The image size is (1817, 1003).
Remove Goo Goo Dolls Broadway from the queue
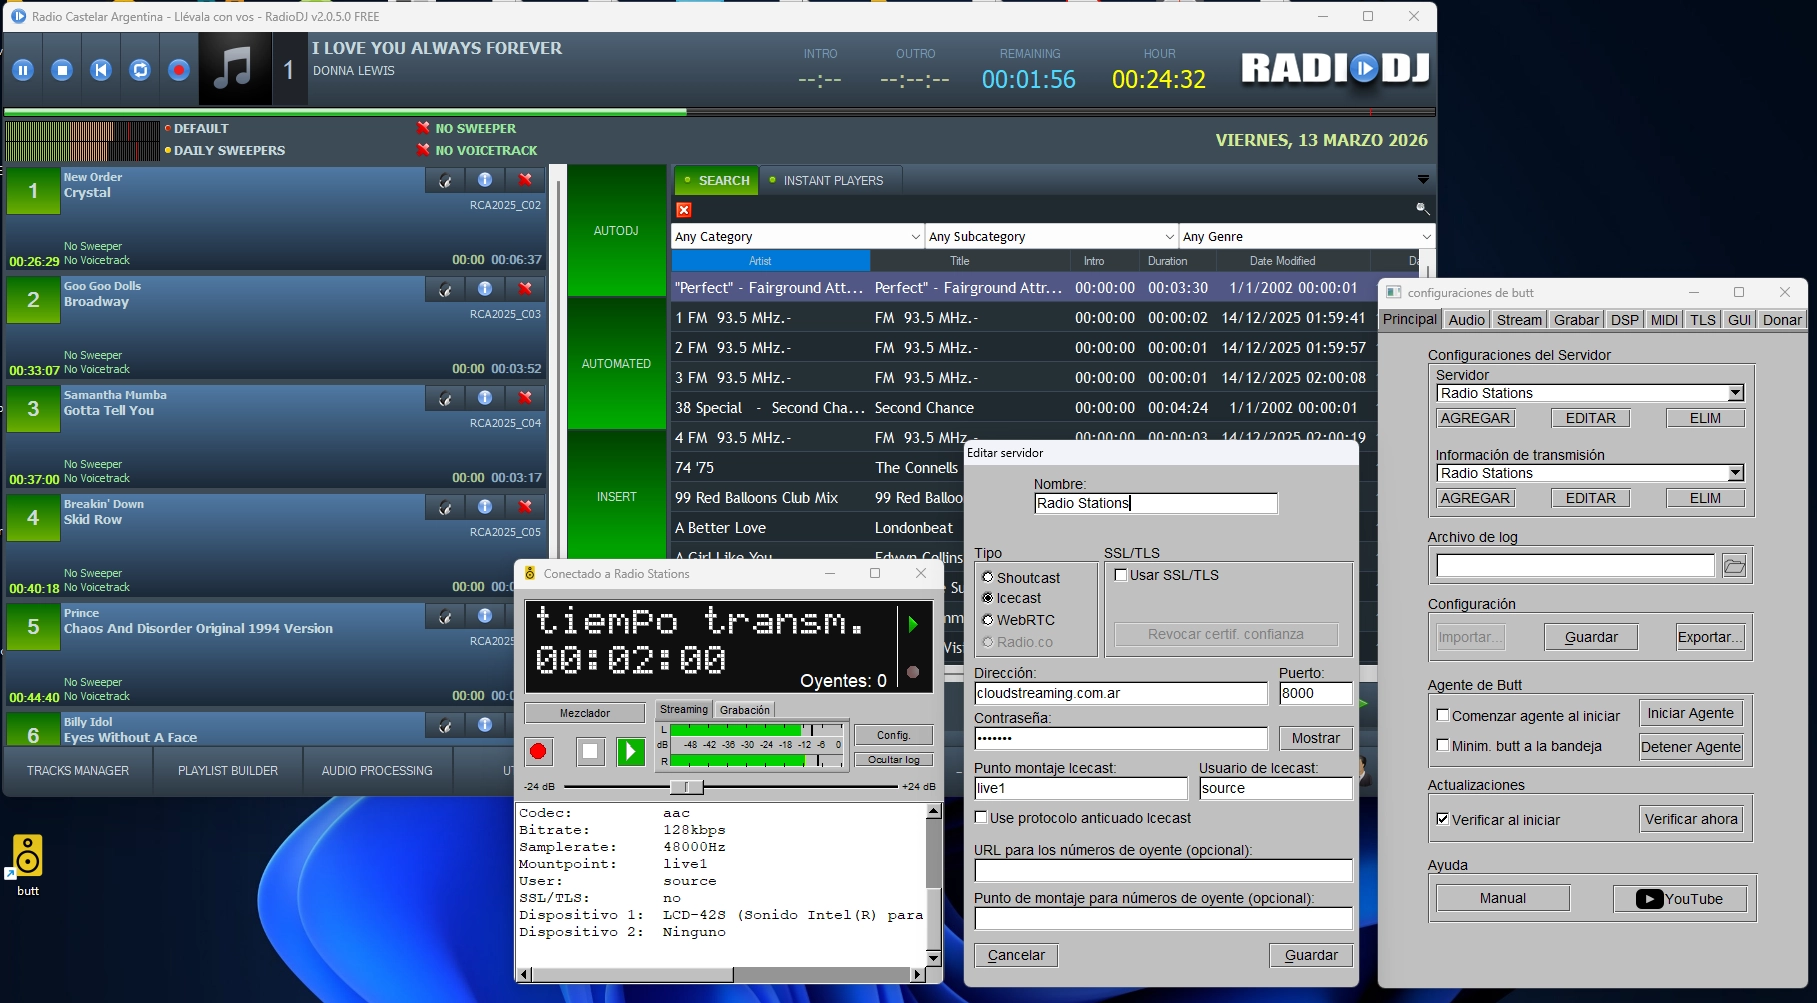(x=525, y=289)
